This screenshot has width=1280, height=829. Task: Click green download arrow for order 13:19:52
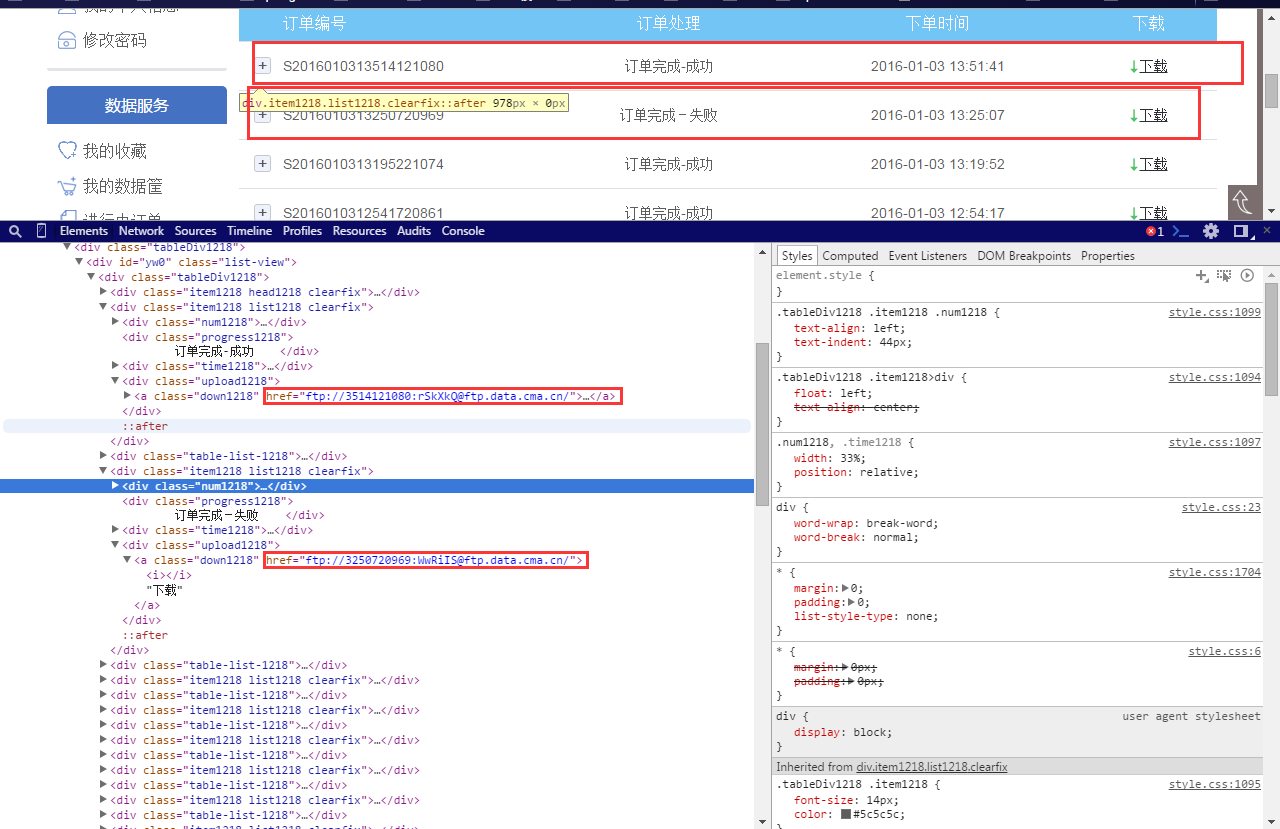[x=1133, y=164]
